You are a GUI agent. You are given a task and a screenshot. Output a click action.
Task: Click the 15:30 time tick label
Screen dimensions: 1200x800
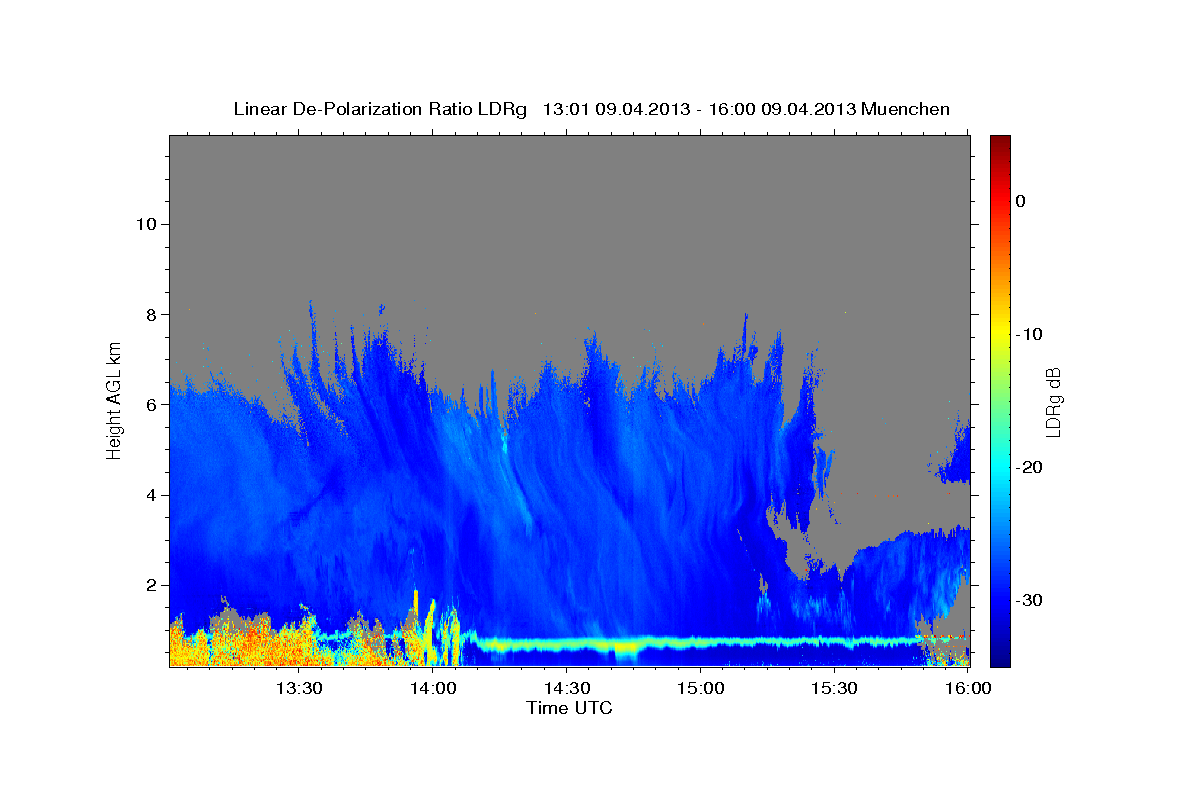tap(833, 688)
